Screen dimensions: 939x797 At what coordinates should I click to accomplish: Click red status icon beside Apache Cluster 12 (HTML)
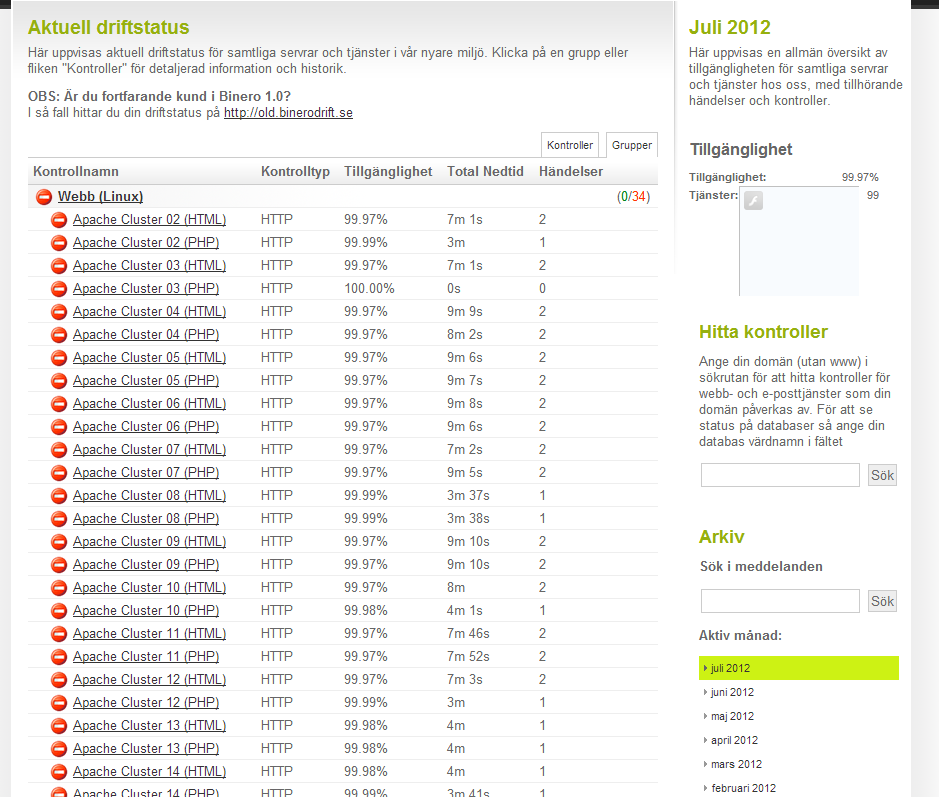coord(59,680)
